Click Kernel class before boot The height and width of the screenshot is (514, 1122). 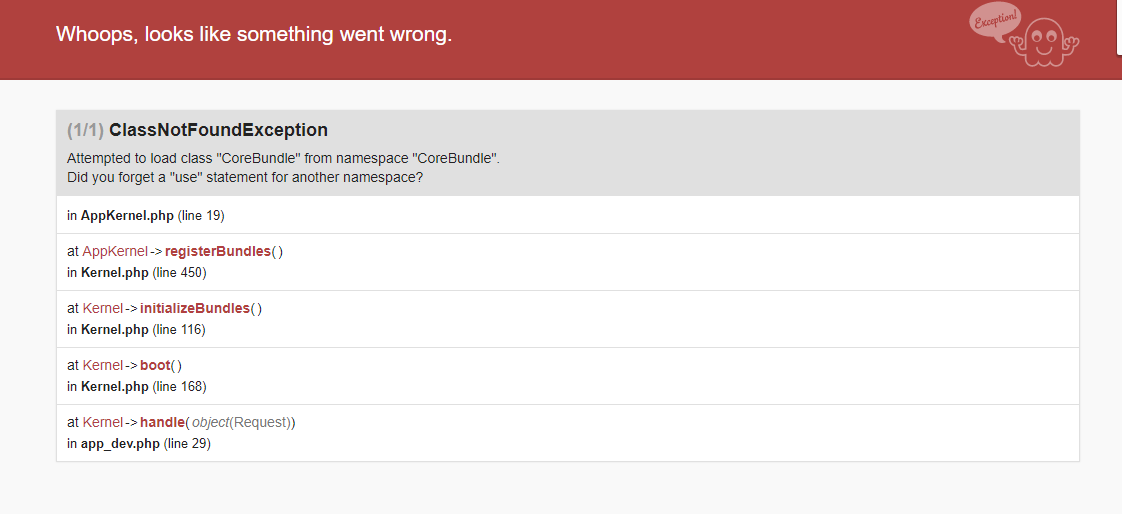point(102,365)
